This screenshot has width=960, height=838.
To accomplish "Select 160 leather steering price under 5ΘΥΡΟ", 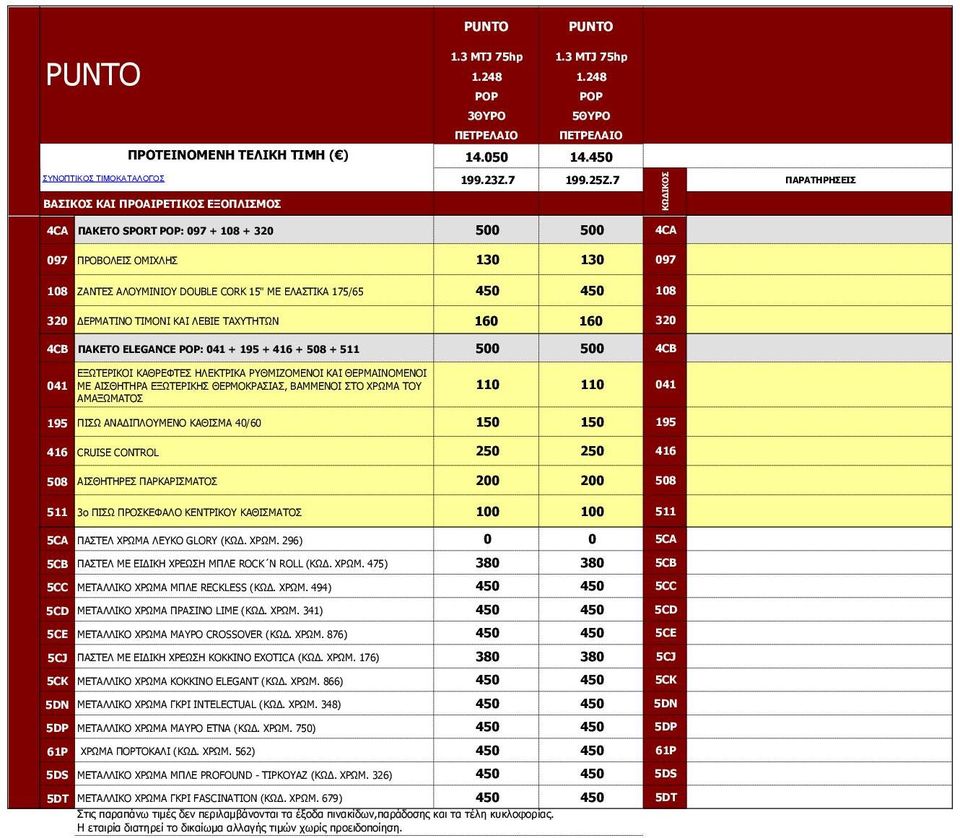I will point(591,321).
